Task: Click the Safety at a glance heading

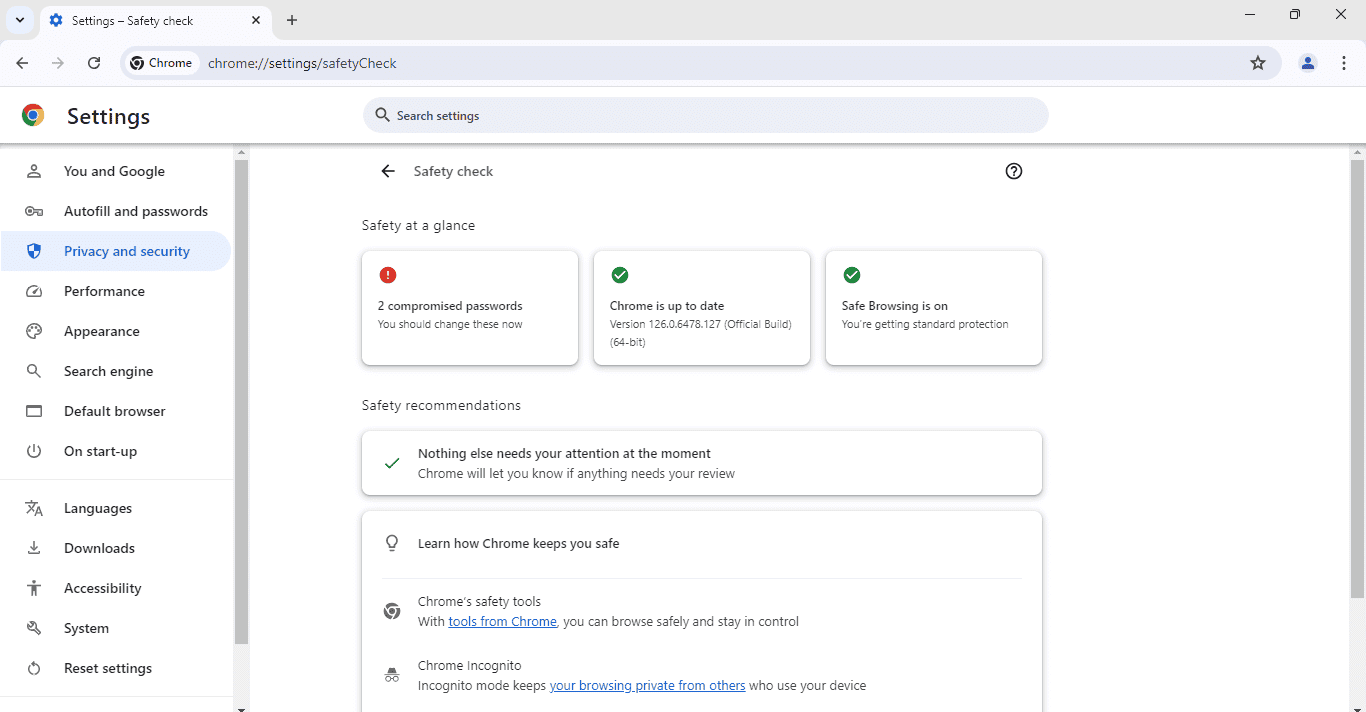Action: pyautogui.click(x=418, y=225)
